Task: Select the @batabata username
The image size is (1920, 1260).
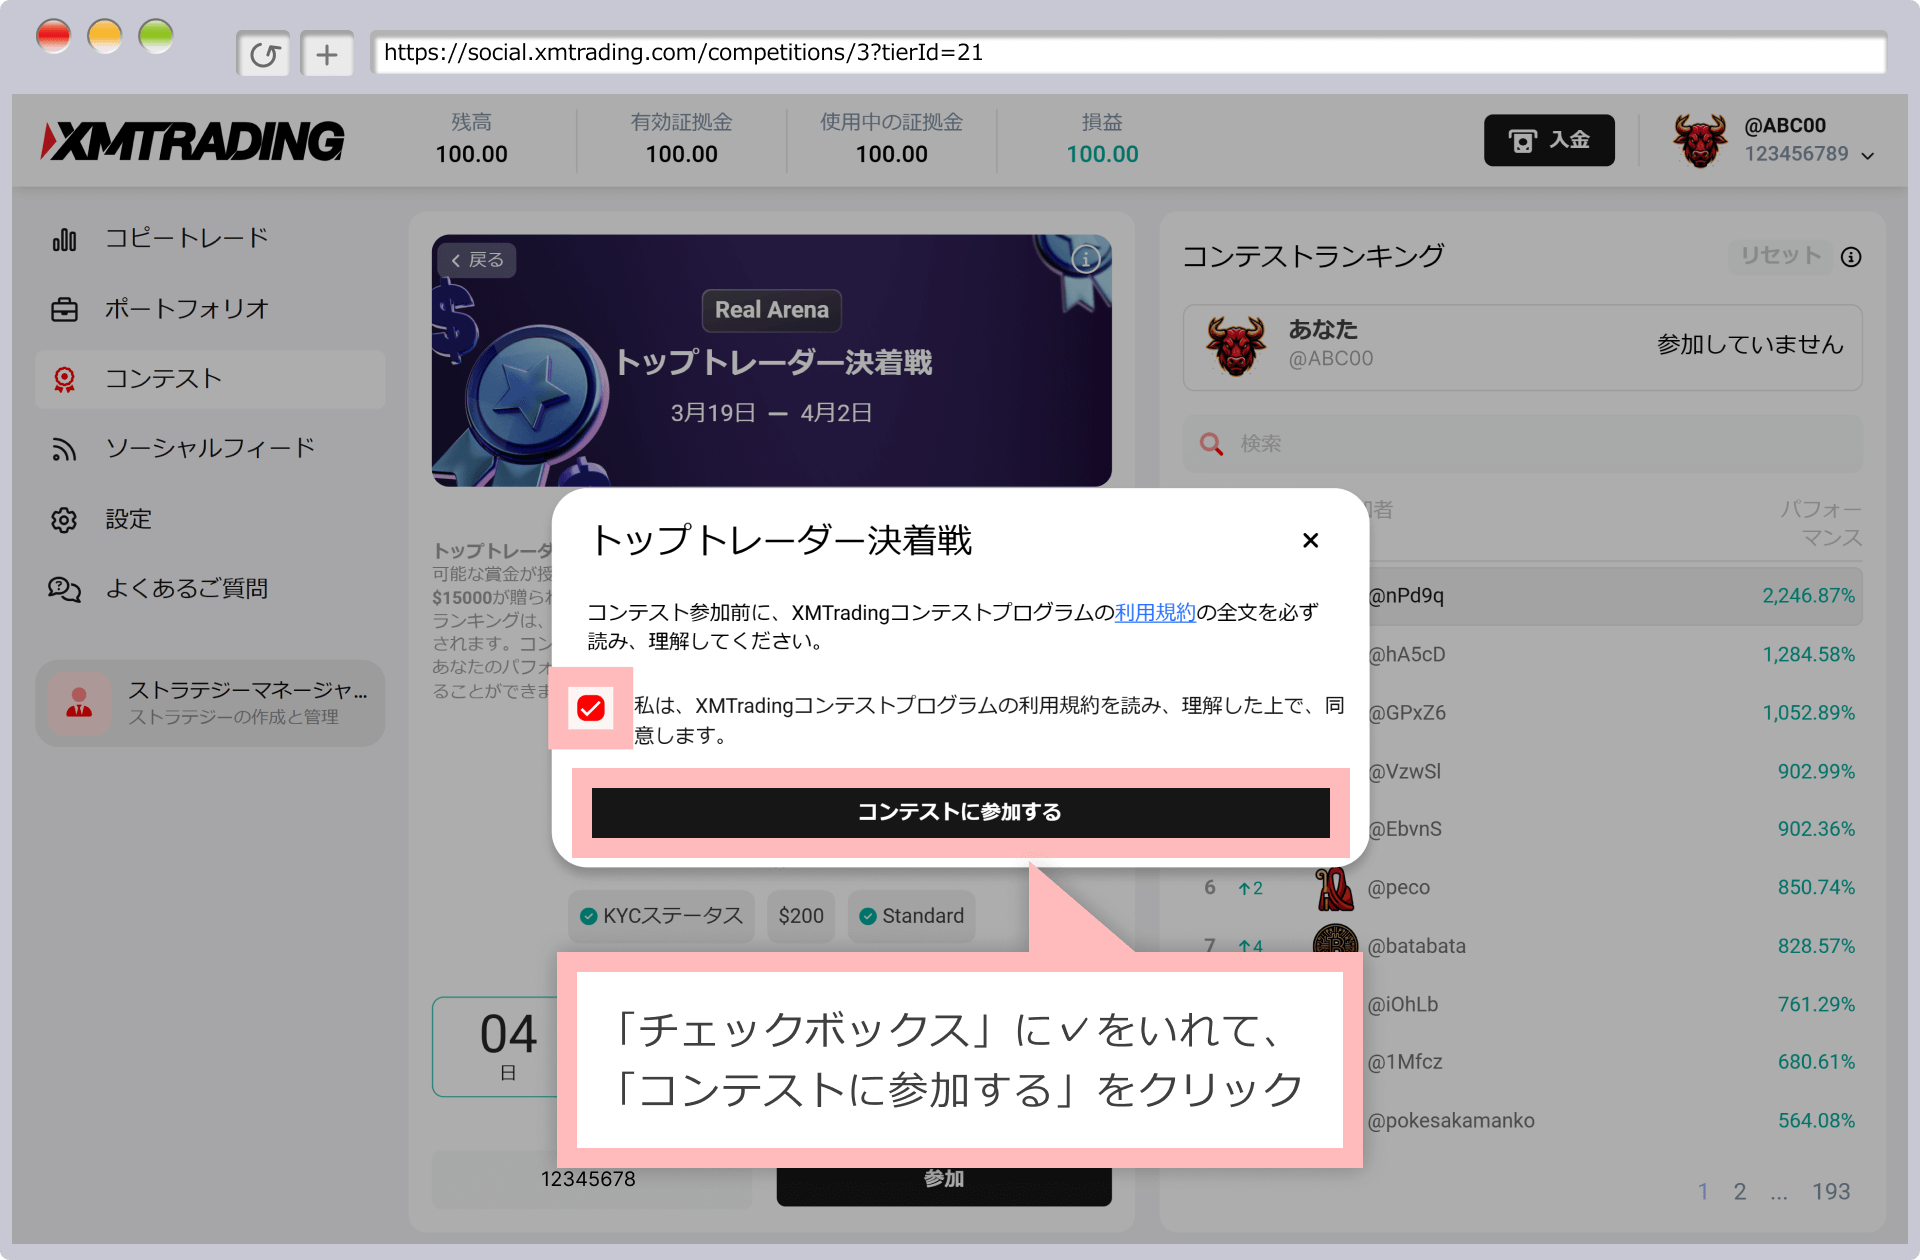Action: point(1416,946)
